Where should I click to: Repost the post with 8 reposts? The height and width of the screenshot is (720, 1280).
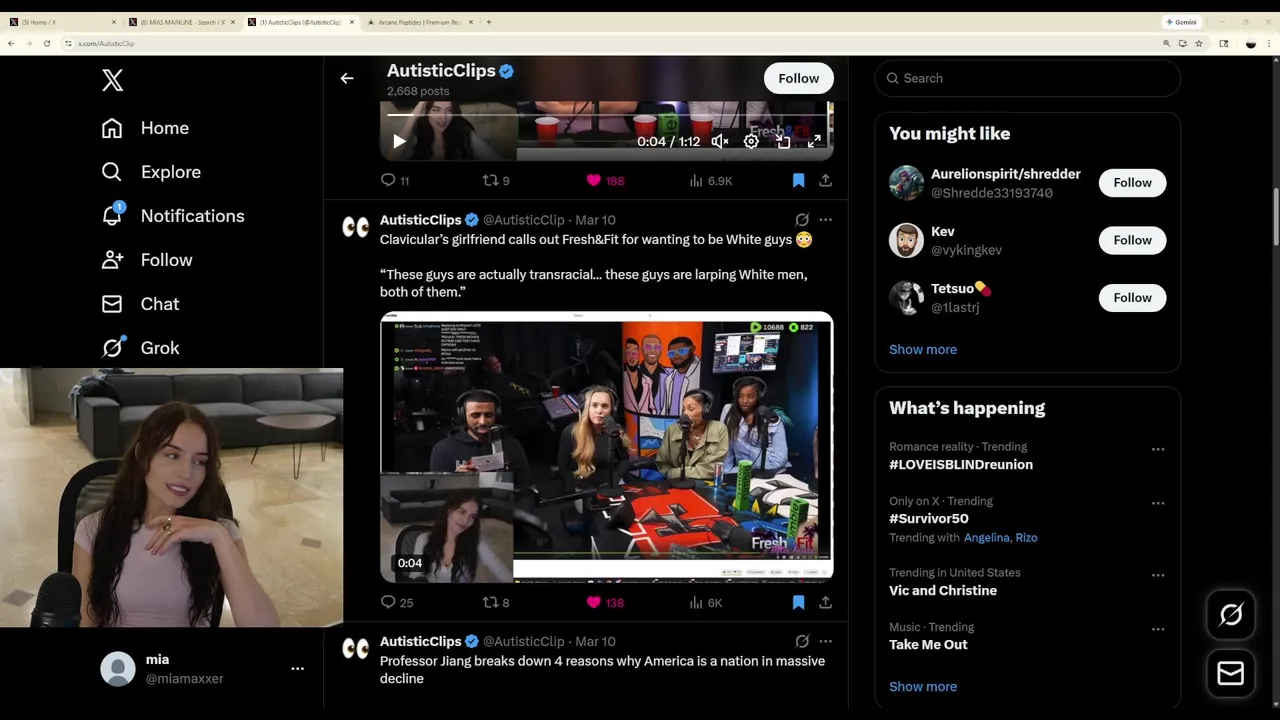pos(496,603)
